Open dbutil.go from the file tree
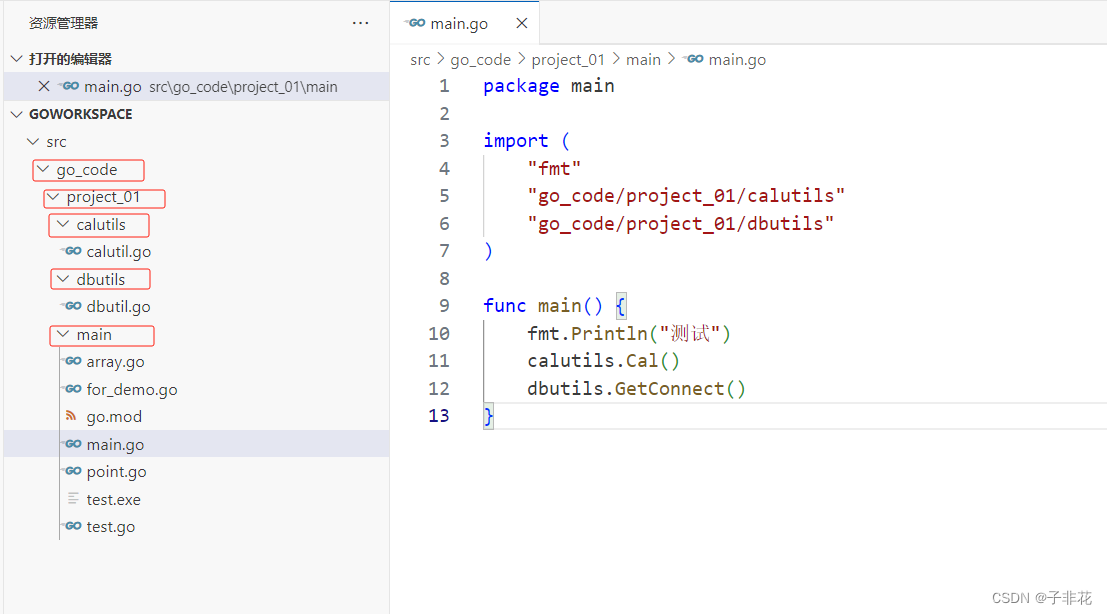This screenshot has width=1107, height=614. pos(119,307)
